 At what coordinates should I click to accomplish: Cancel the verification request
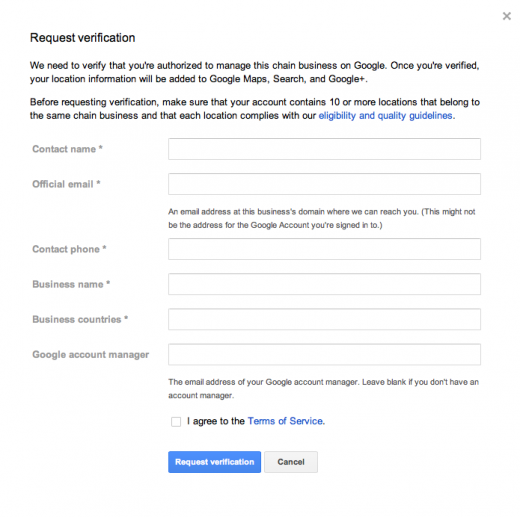tap(291, 462)
